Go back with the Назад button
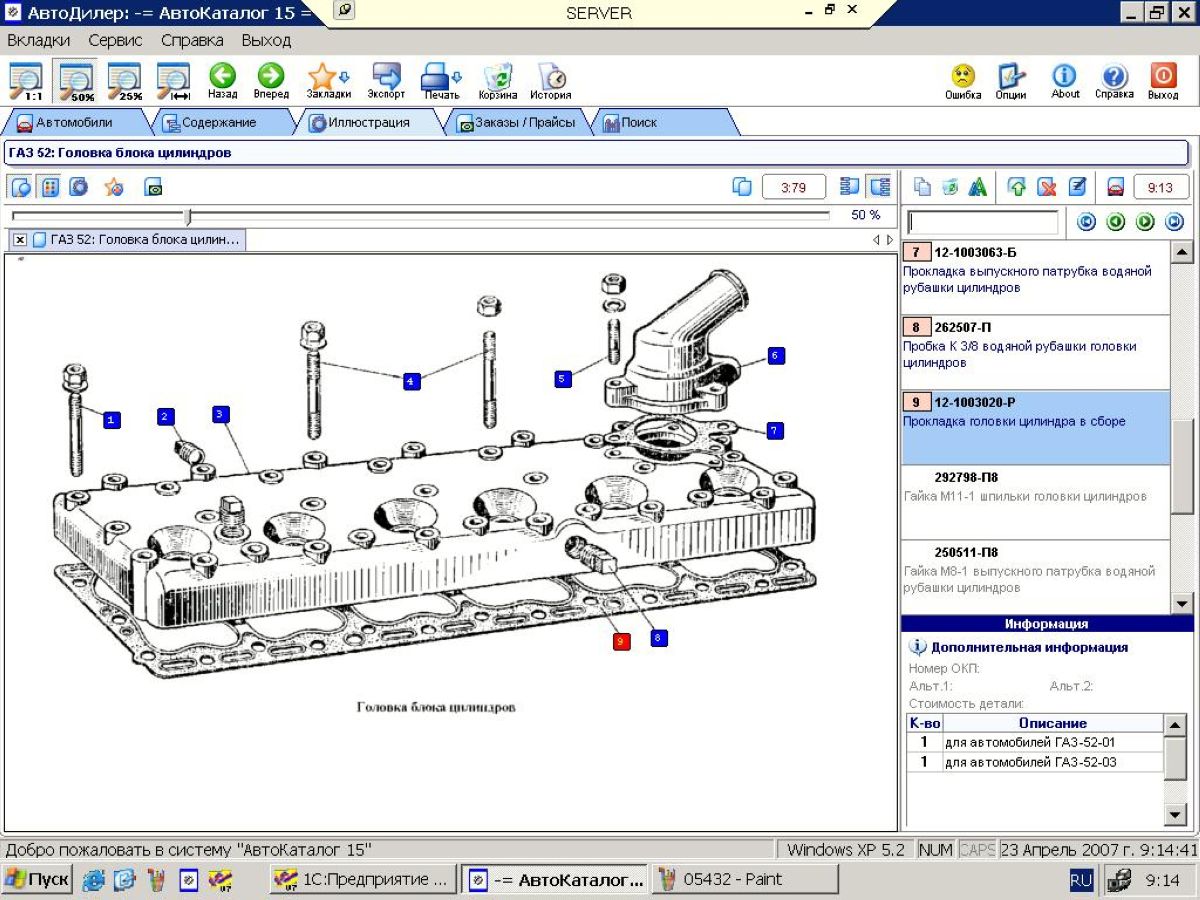 click(x=222, y=81)
